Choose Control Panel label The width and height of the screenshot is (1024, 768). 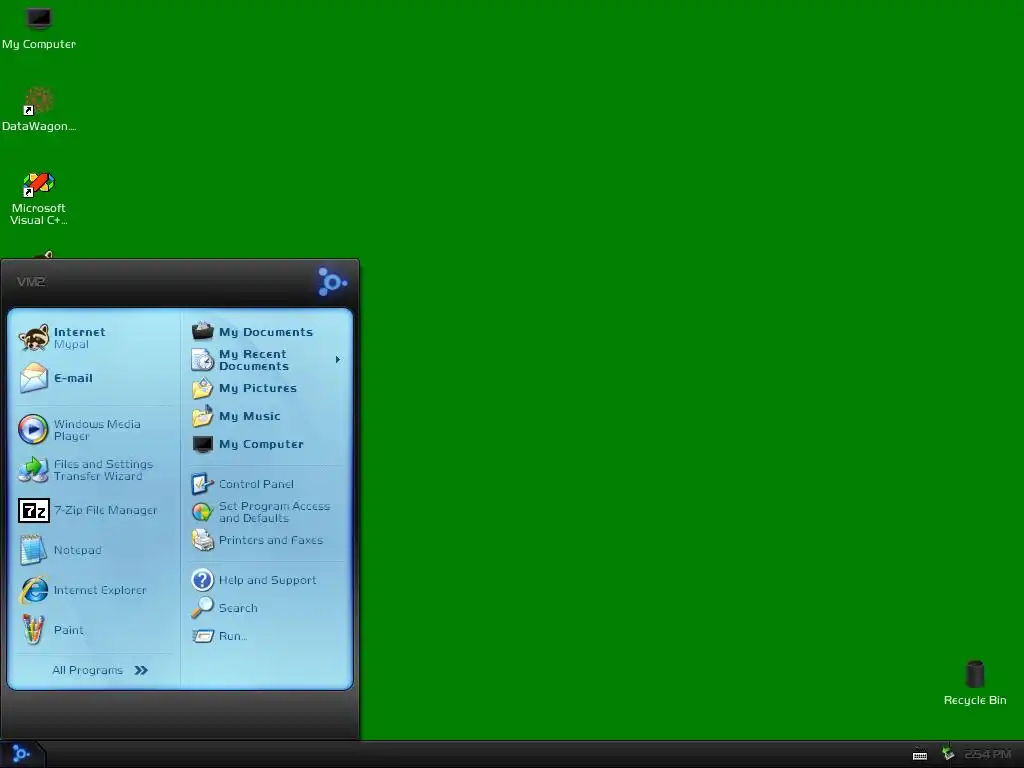point(256,484)
